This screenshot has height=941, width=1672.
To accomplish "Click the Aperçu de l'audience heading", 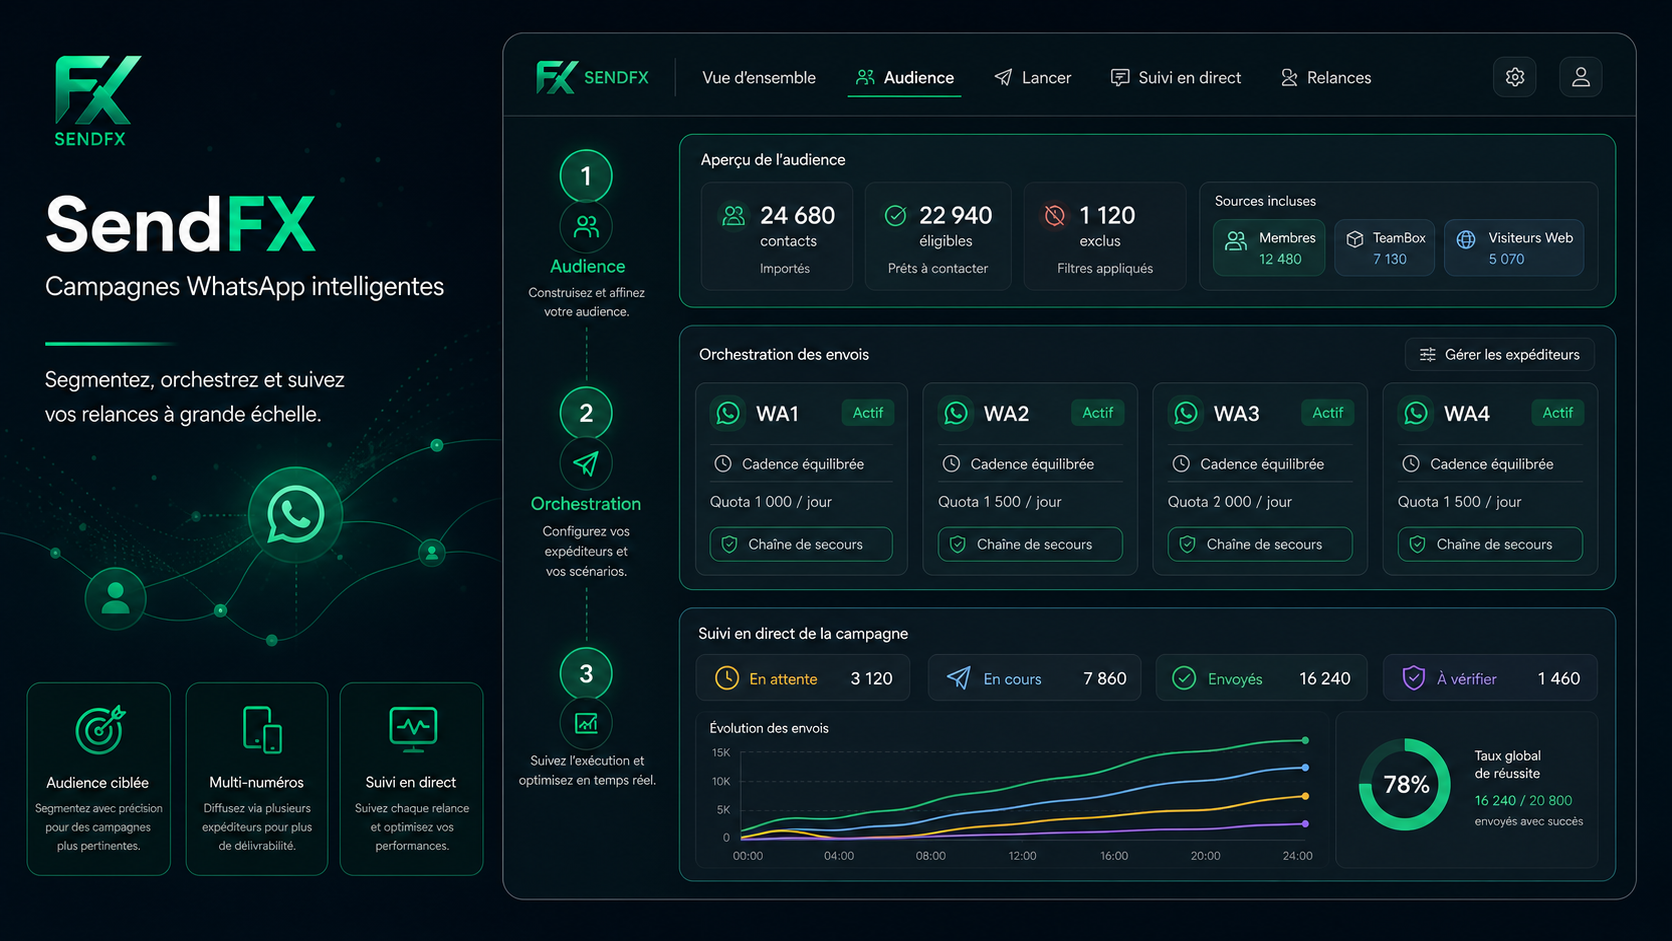I will pyautogui.click(x=773, y=160).
